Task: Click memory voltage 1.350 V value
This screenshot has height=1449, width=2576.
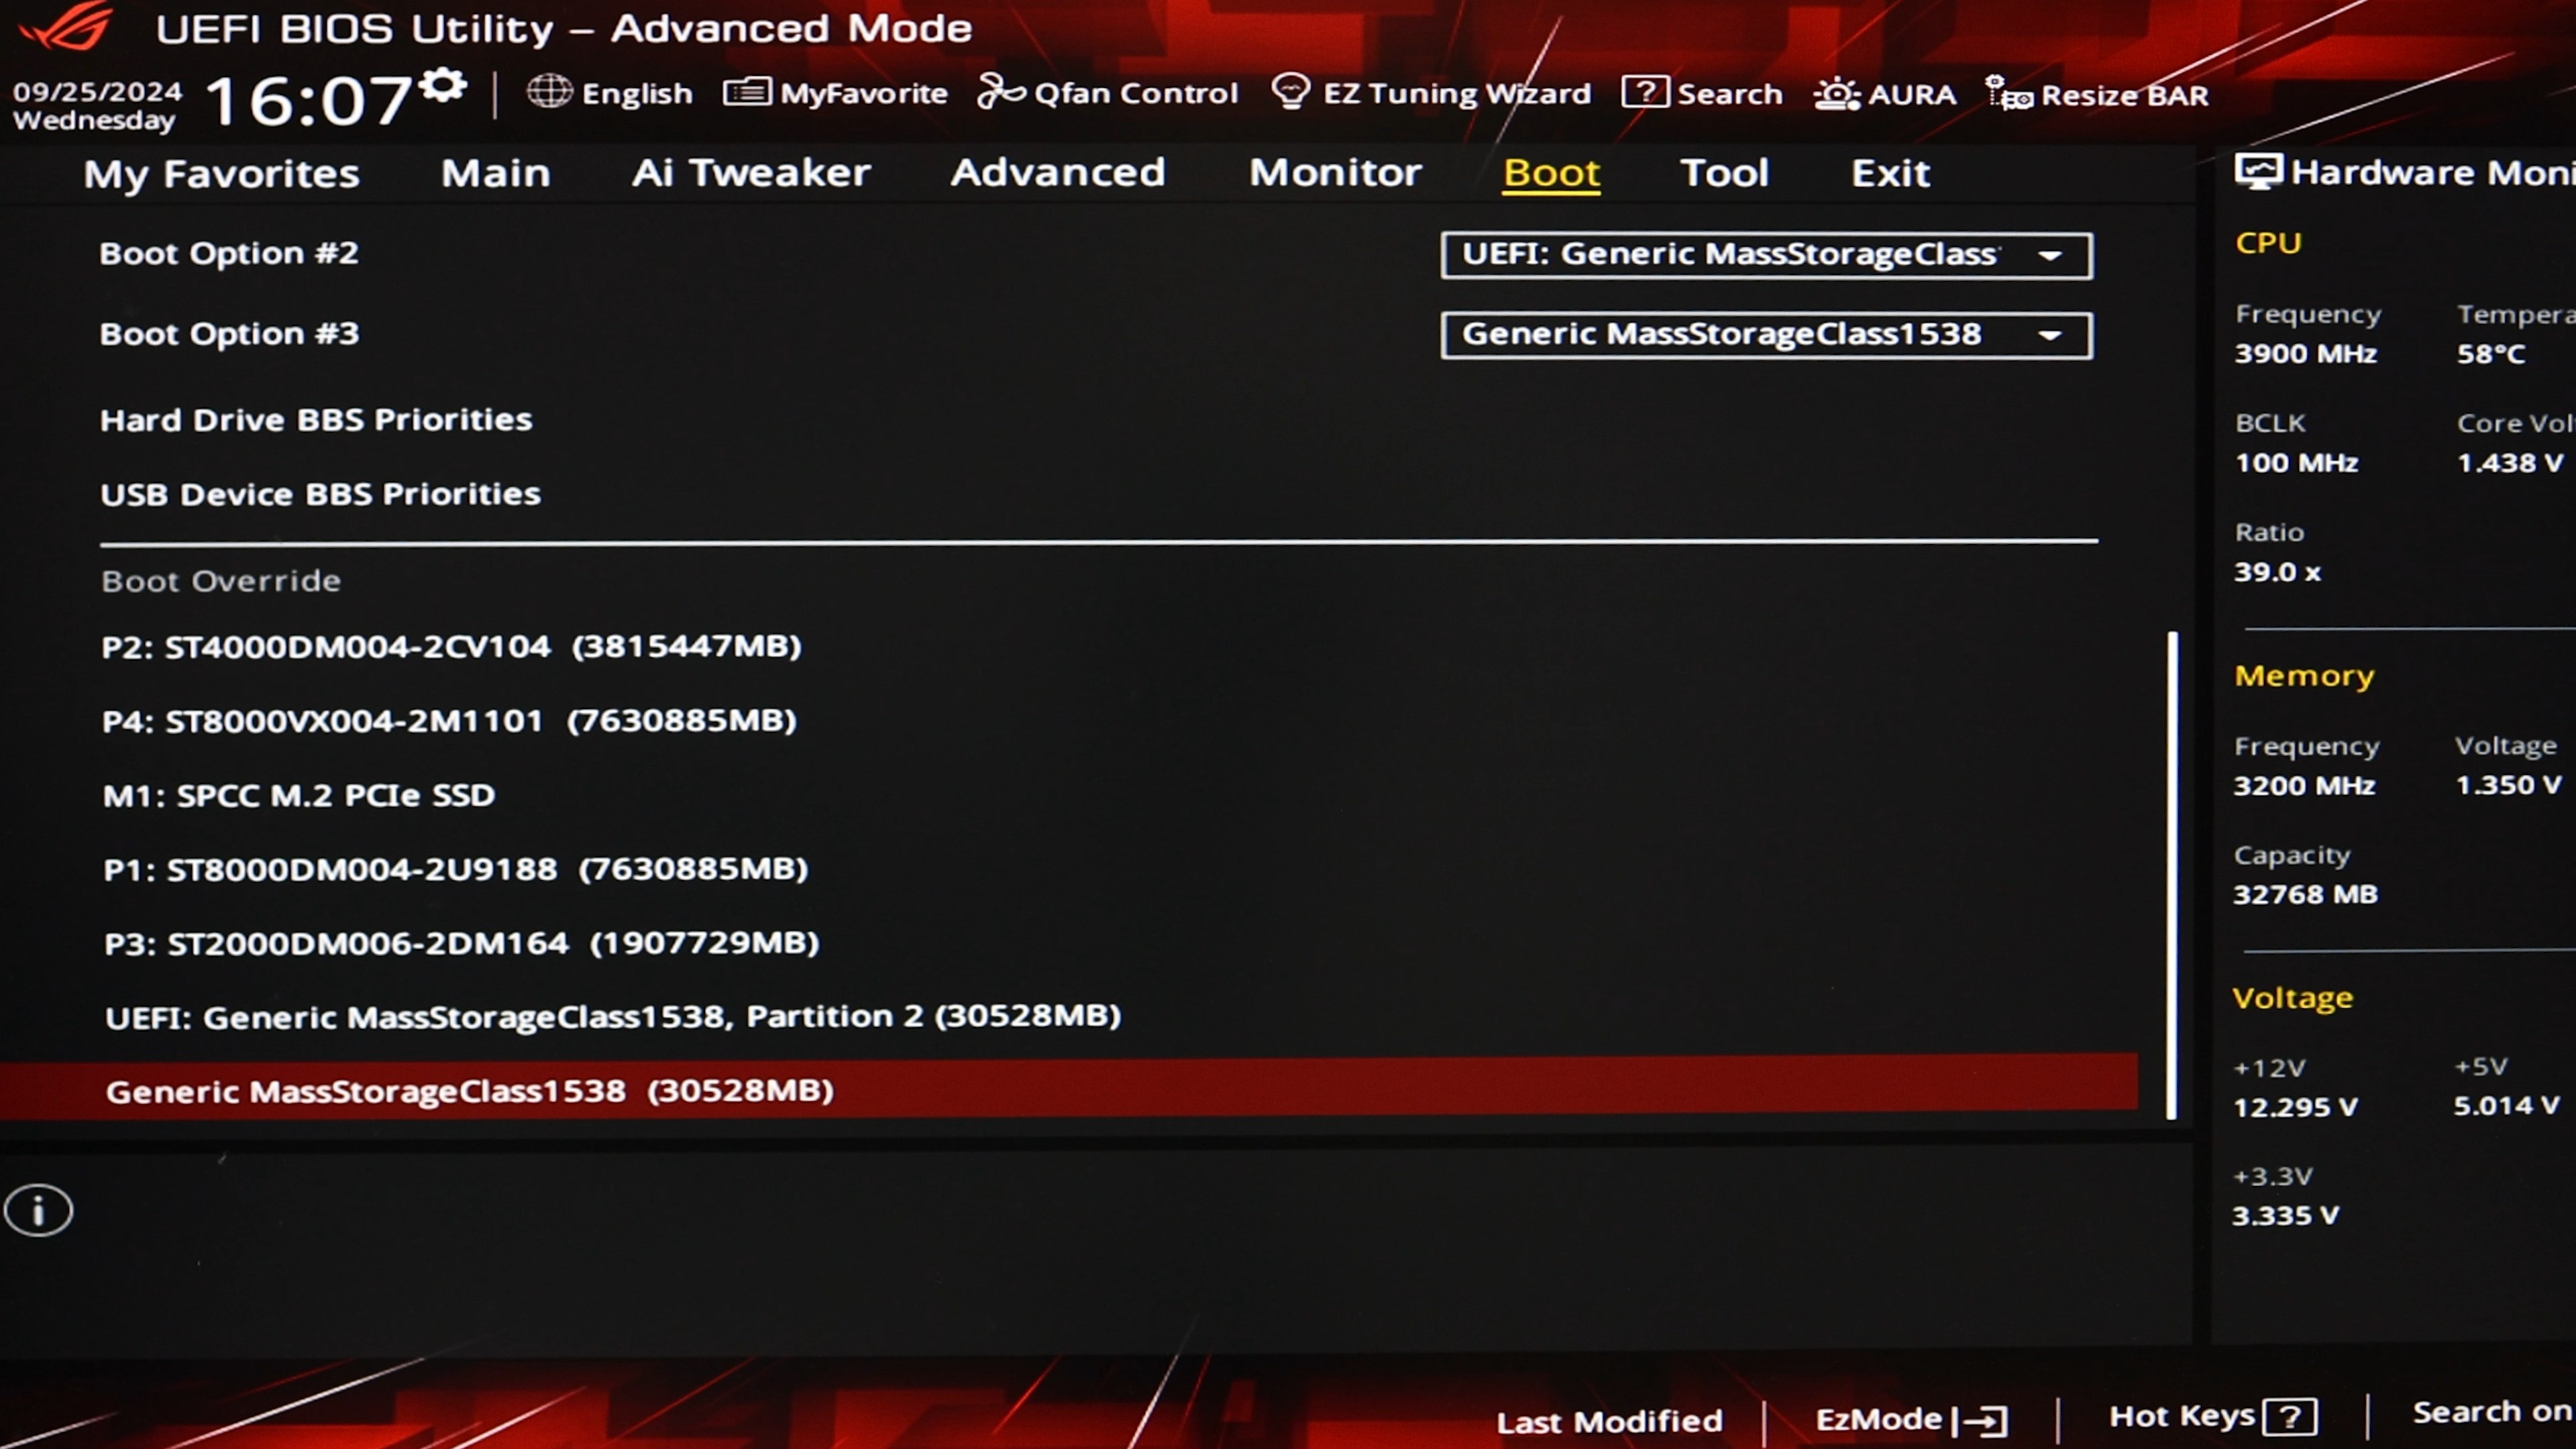Action: (2508, 785)
